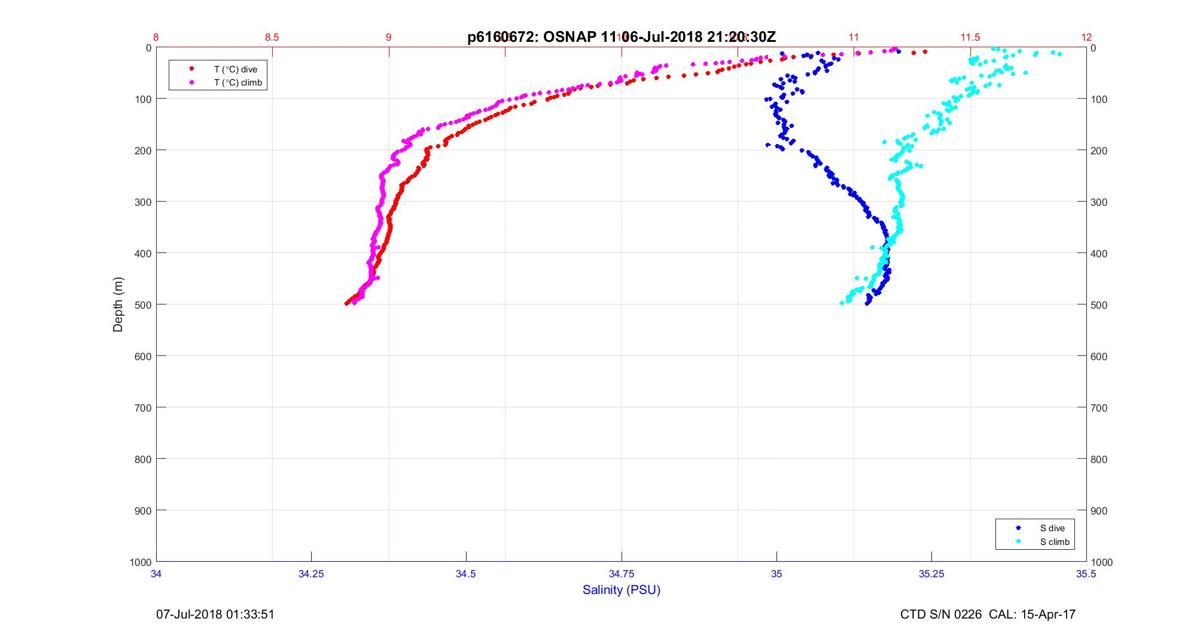Click depth tick '300' on right axis
1200x632 pixels.
pyautogui.click(x=1099, y=202)
